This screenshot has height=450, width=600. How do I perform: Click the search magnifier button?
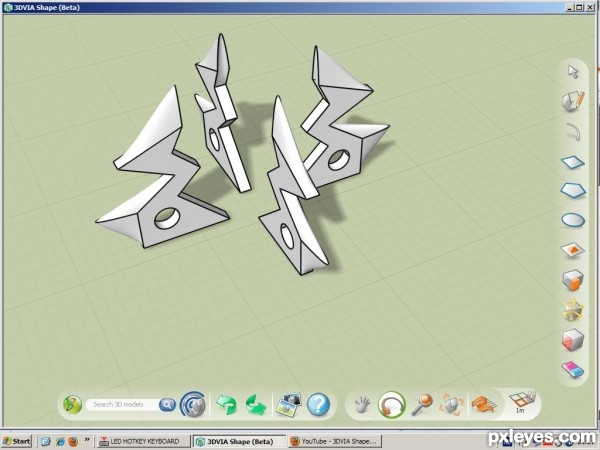coord(167,404)
